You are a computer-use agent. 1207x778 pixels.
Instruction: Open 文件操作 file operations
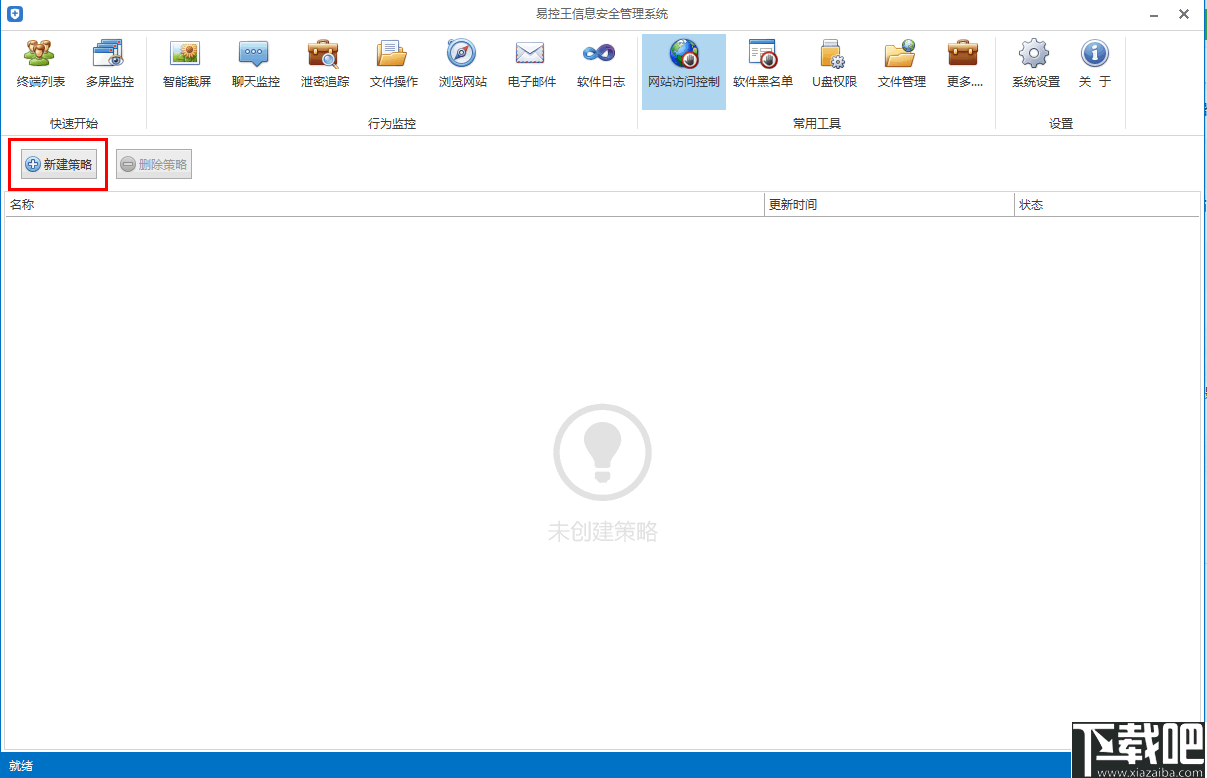pos(393,64)
